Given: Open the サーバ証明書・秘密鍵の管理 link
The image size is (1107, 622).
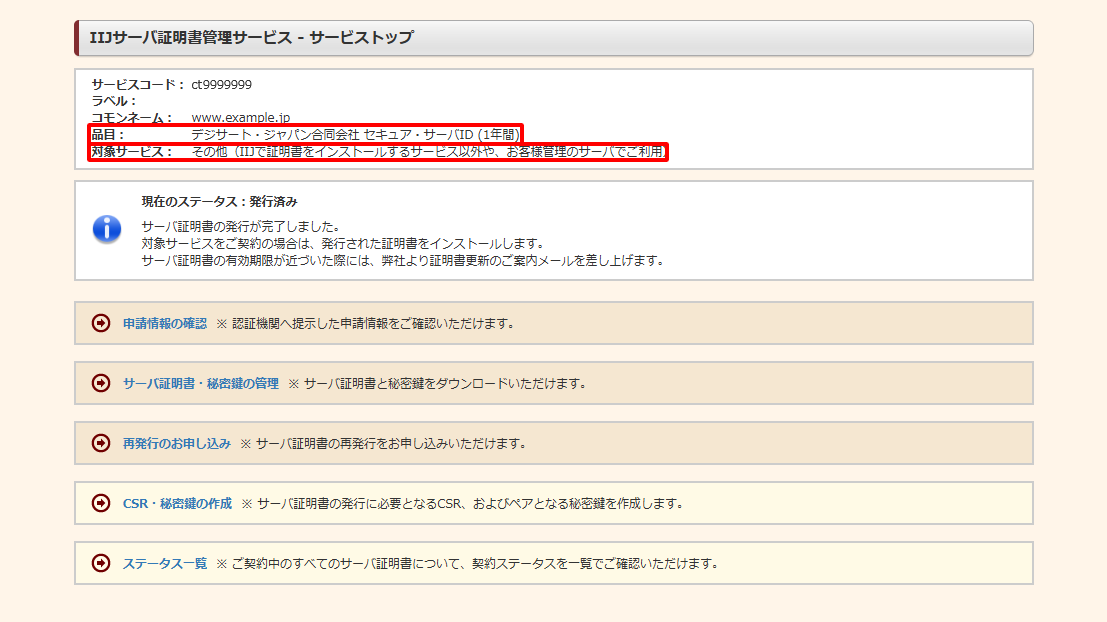Looking at the screenshot, I should click(200, 383).
